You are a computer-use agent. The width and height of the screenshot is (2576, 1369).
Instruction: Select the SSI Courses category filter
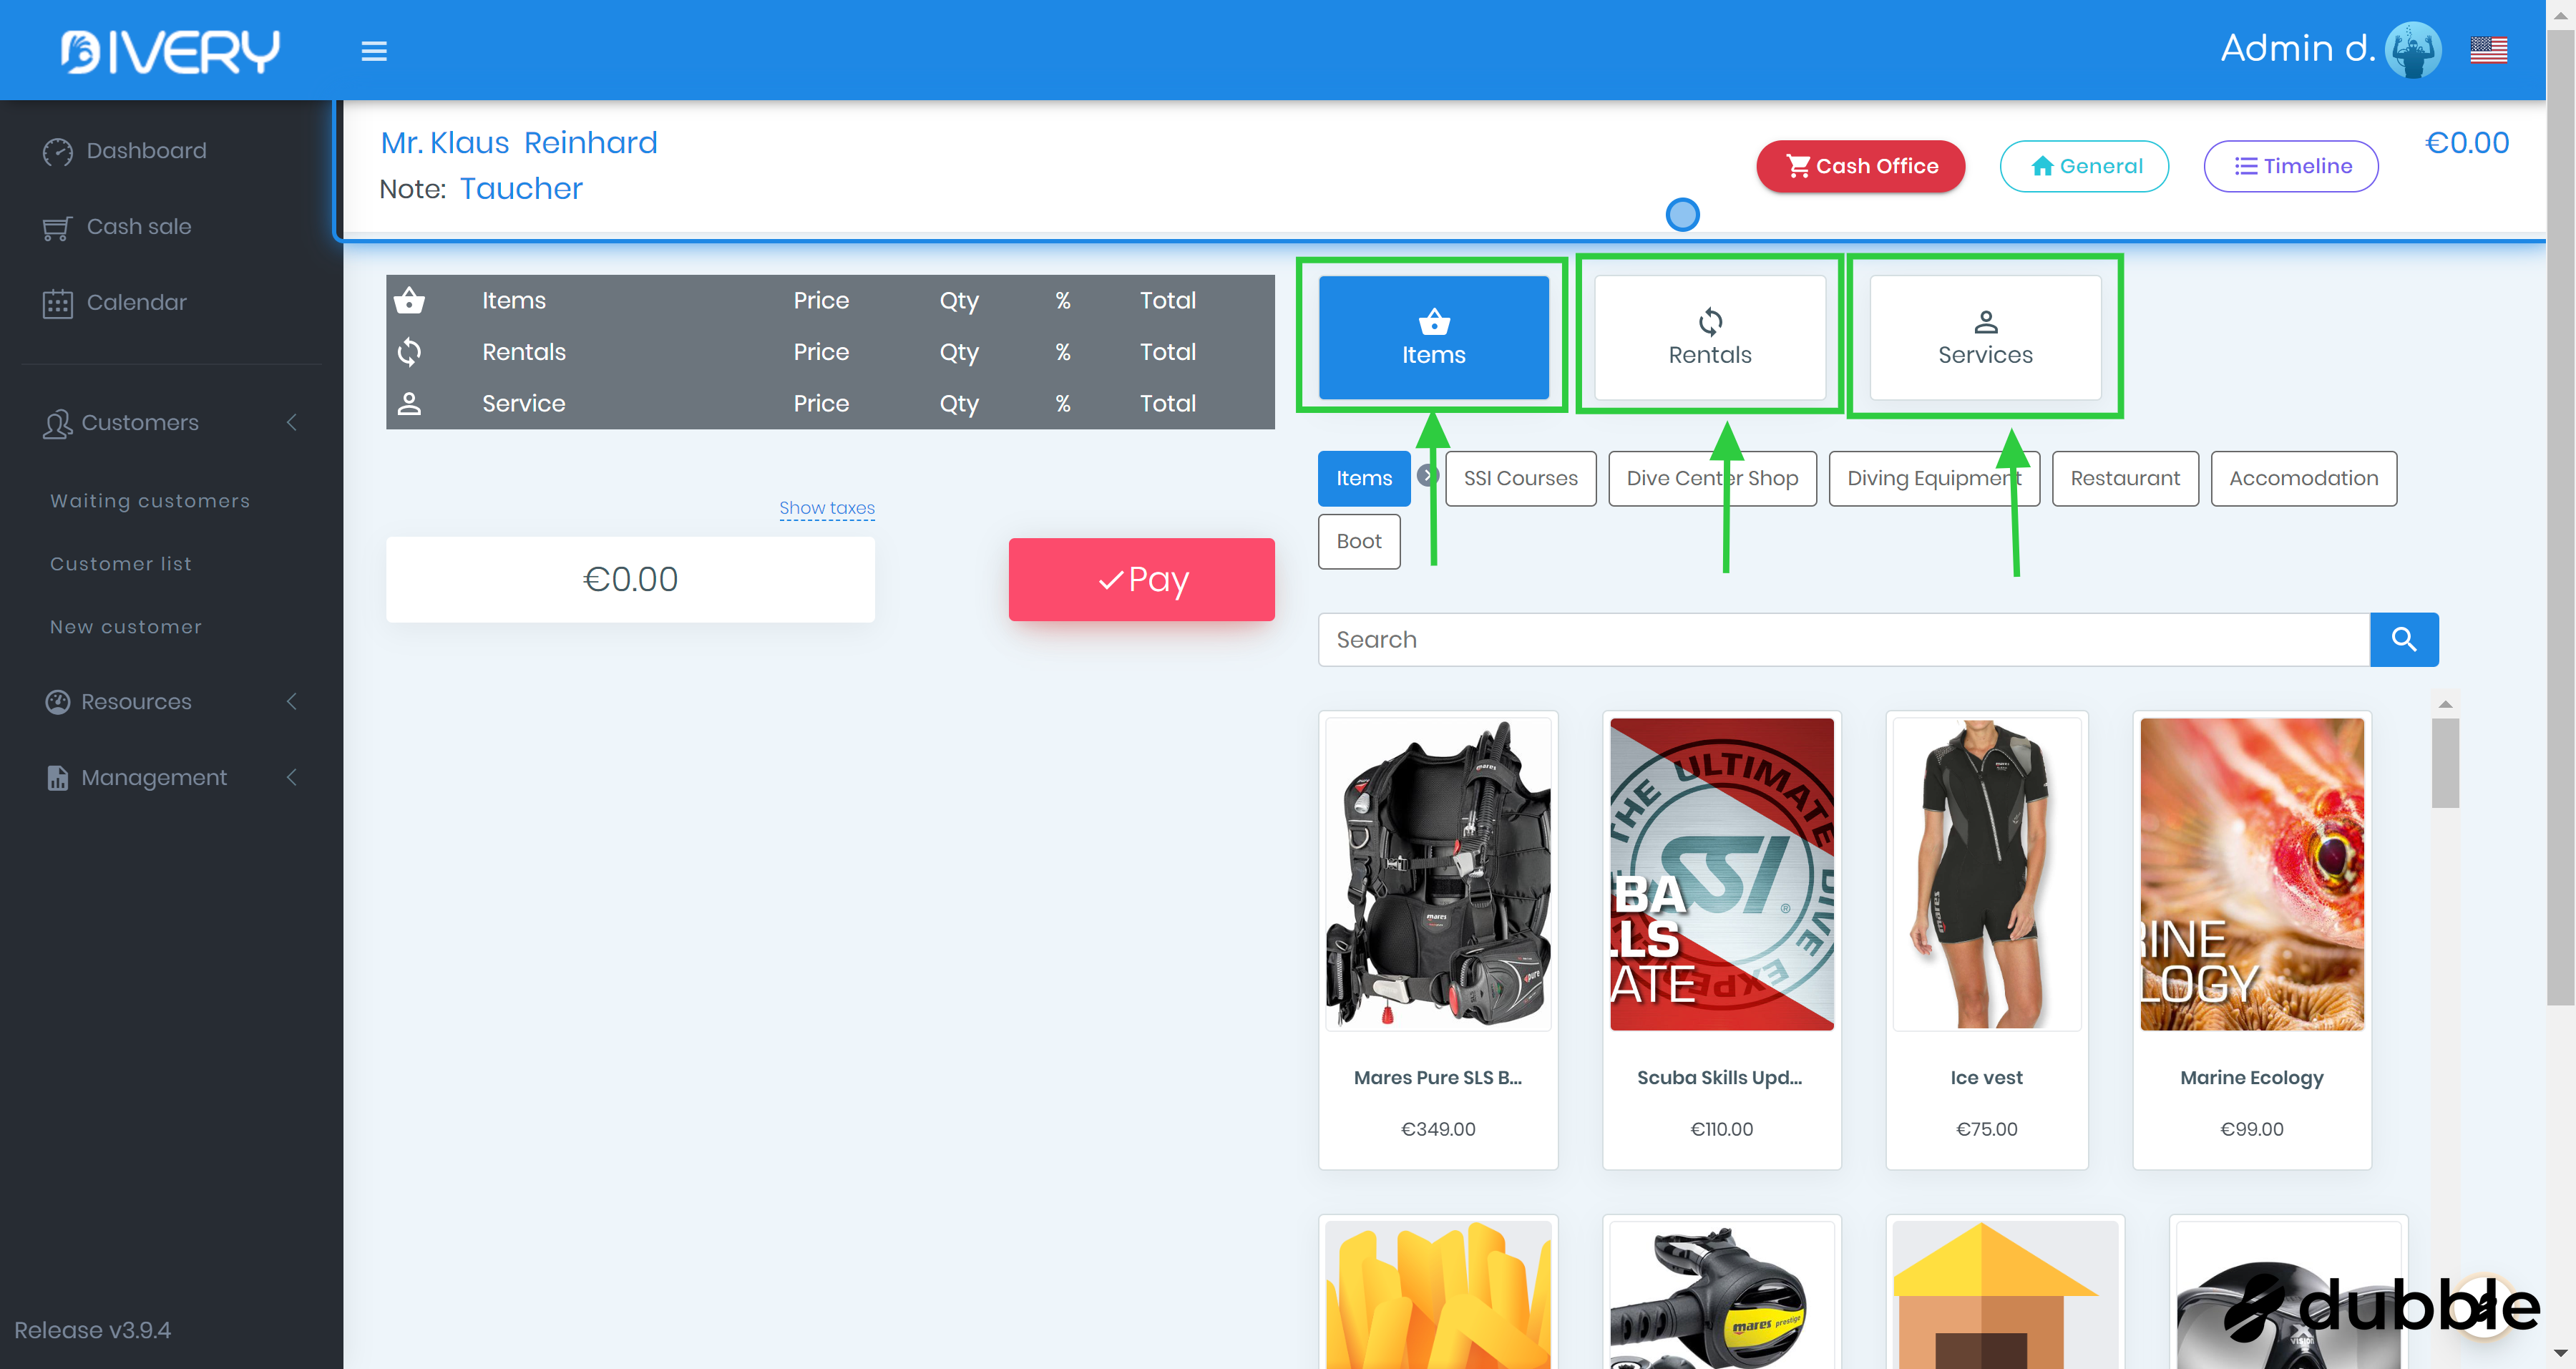pos(1520,479)
